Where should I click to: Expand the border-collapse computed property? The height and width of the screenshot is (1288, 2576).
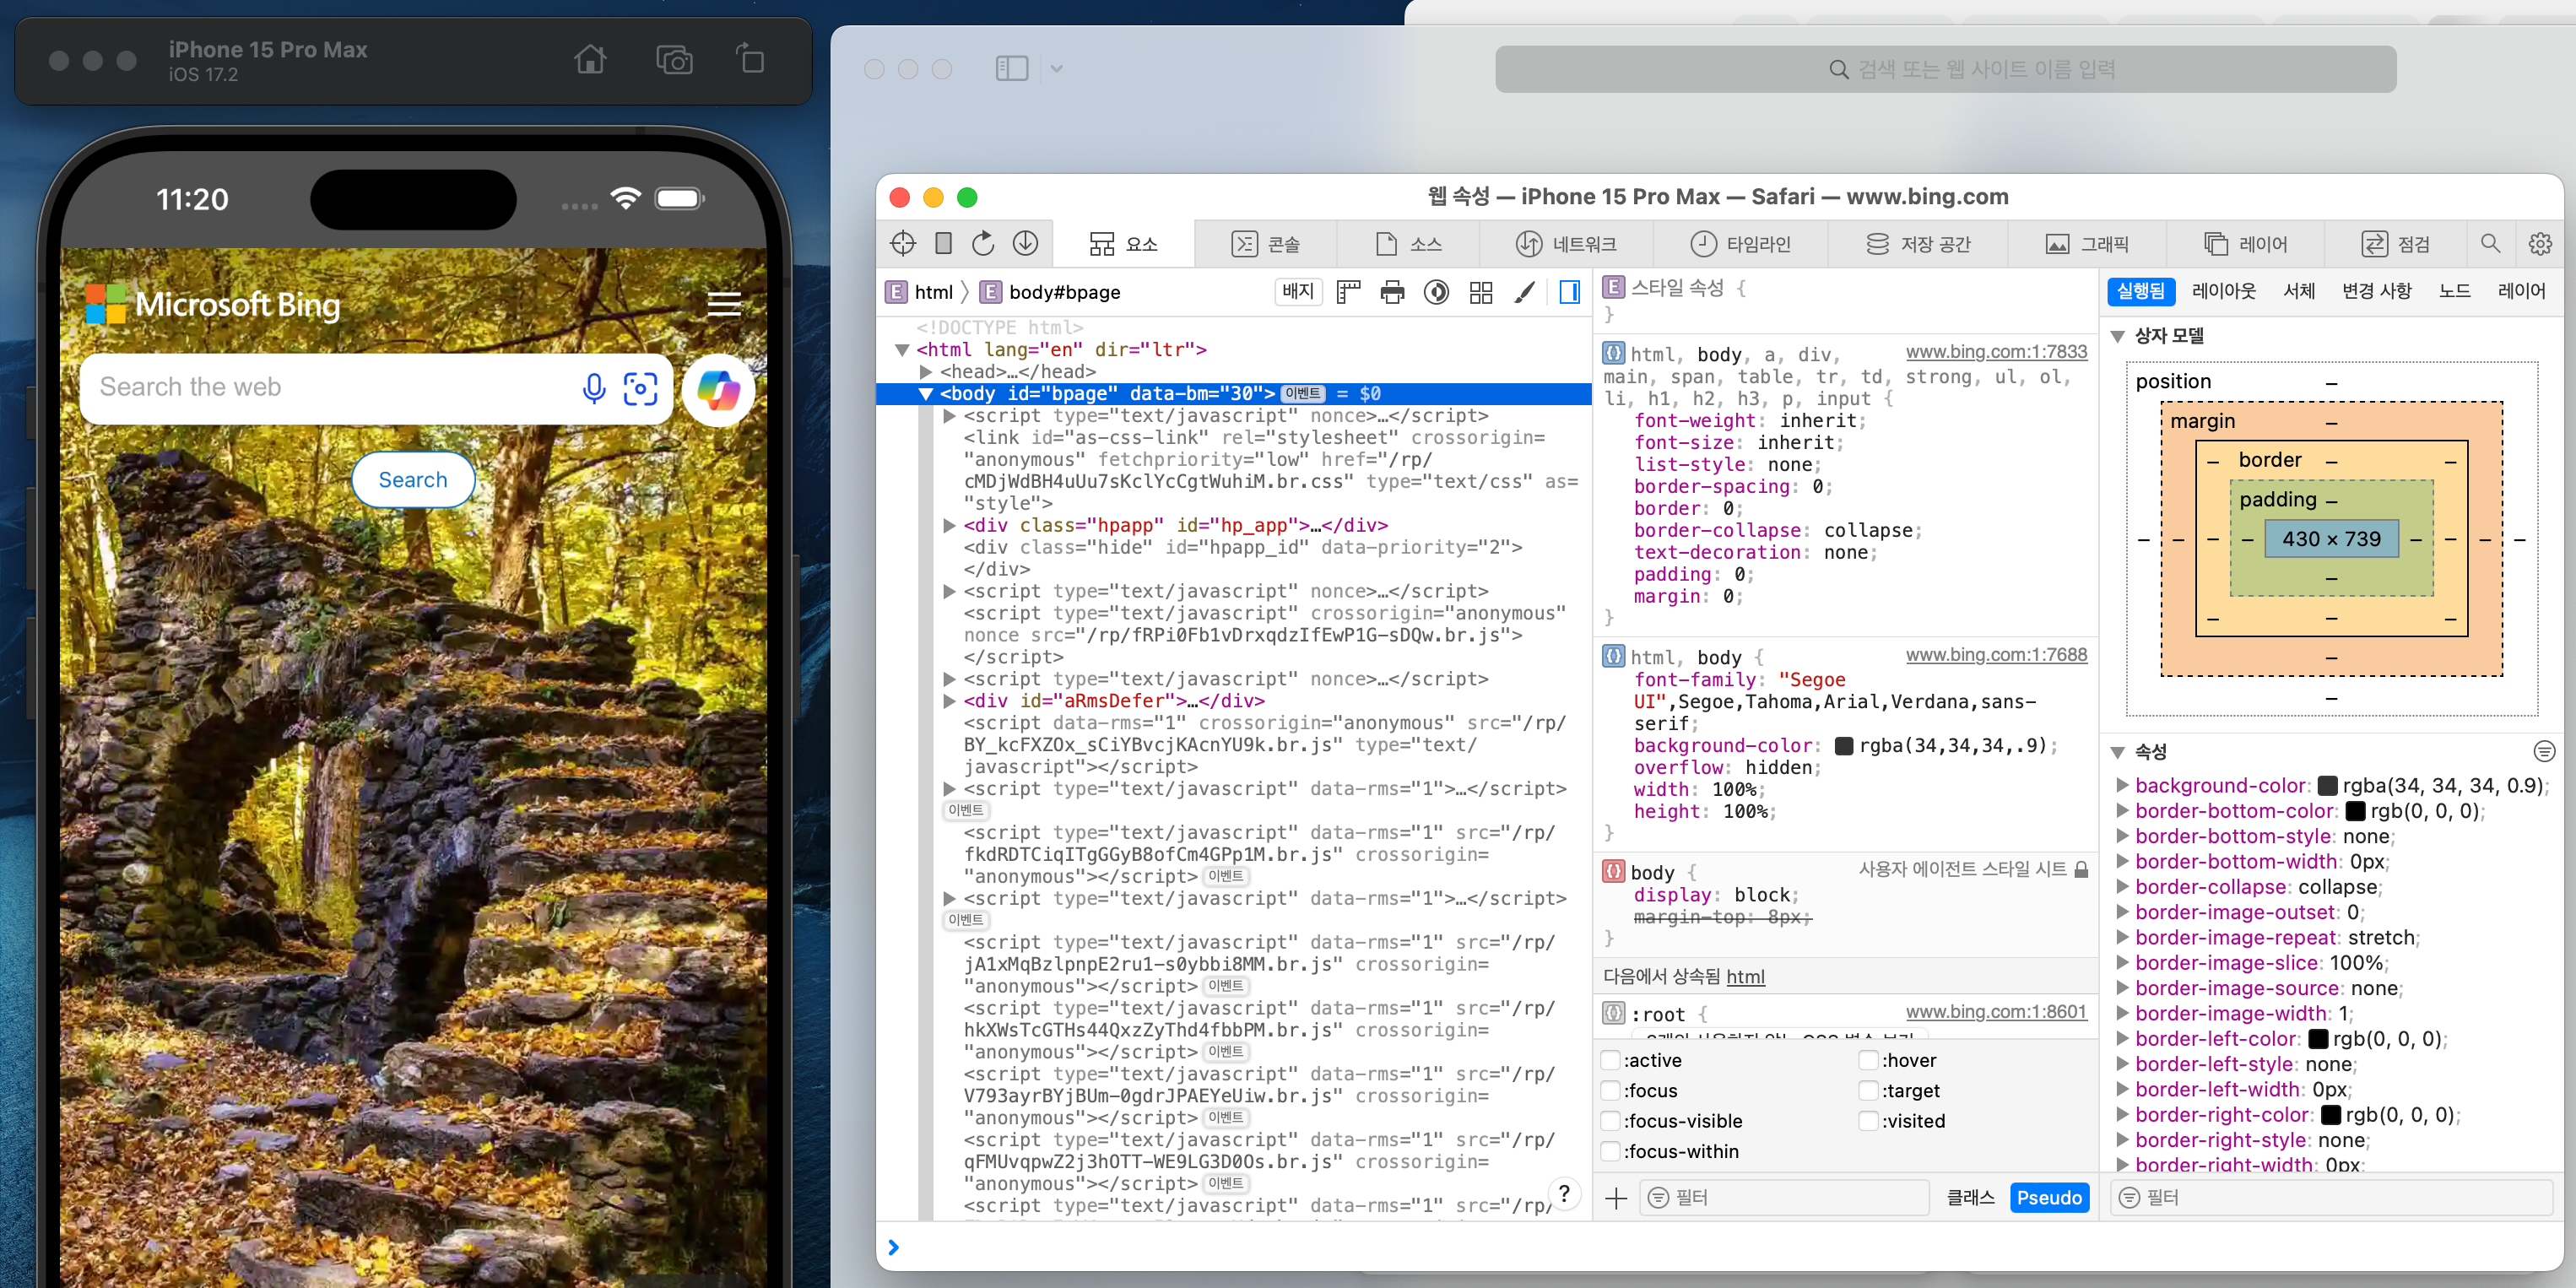coord(2121,887)
